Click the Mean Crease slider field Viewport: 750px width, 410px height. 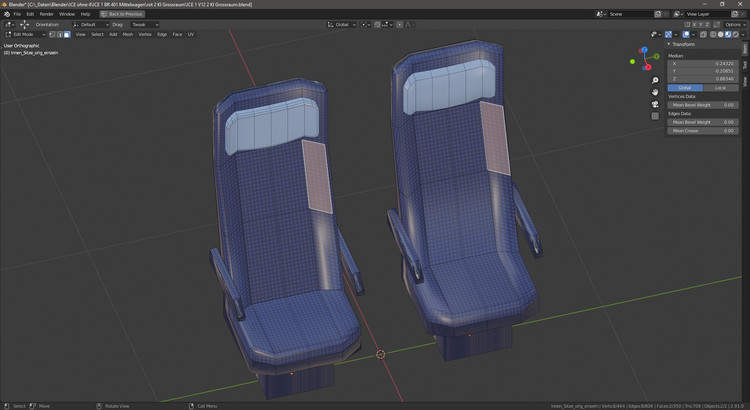(x=703, y=130)
